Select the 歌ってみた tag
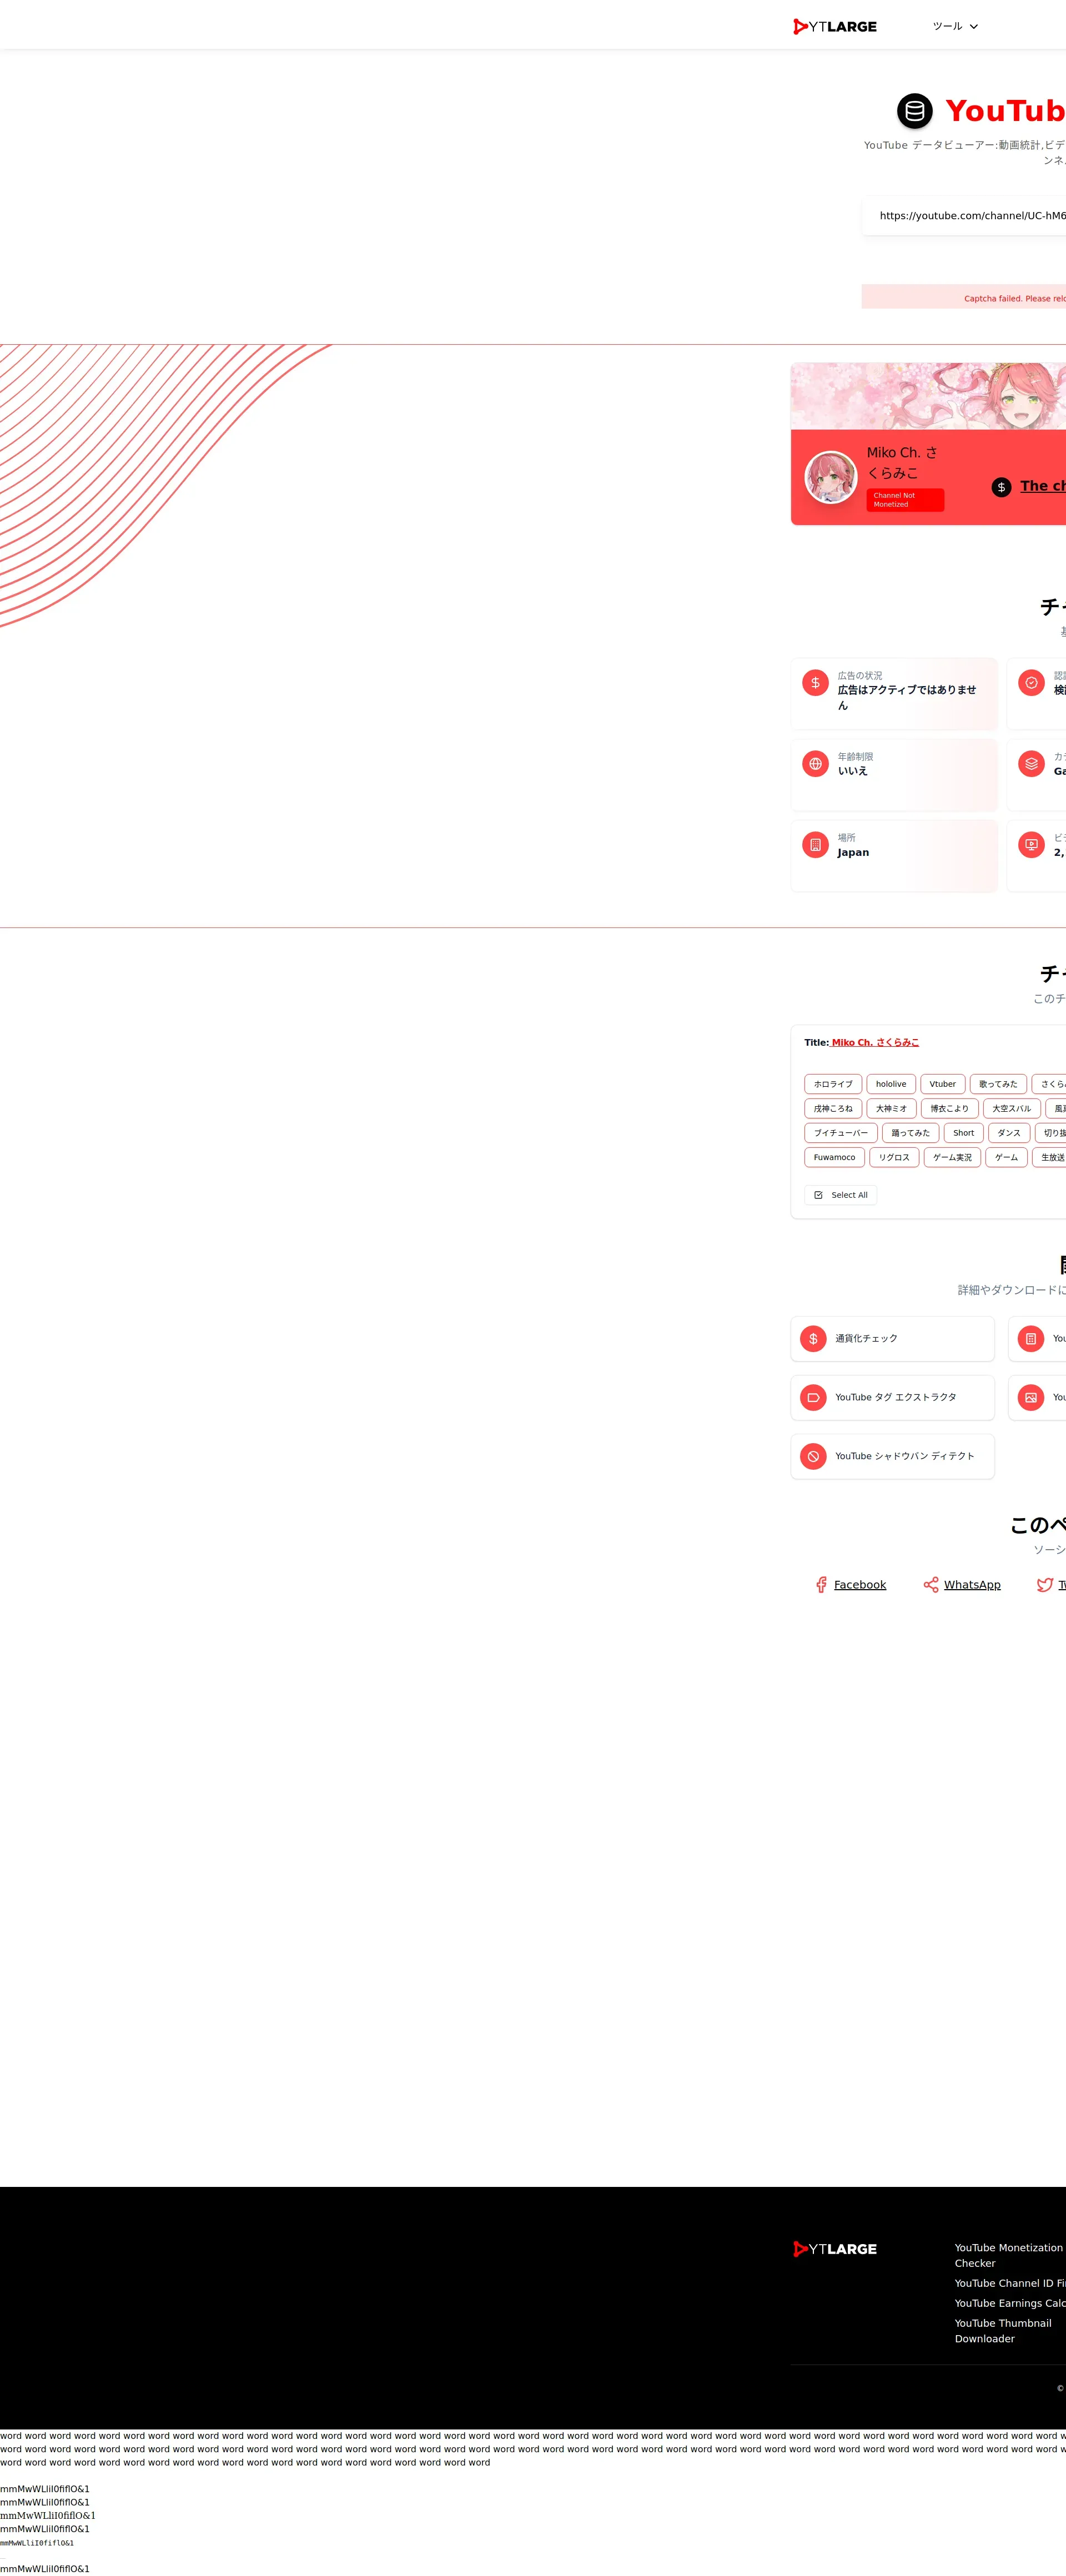1066x2576 pixels. point(998,1084)
